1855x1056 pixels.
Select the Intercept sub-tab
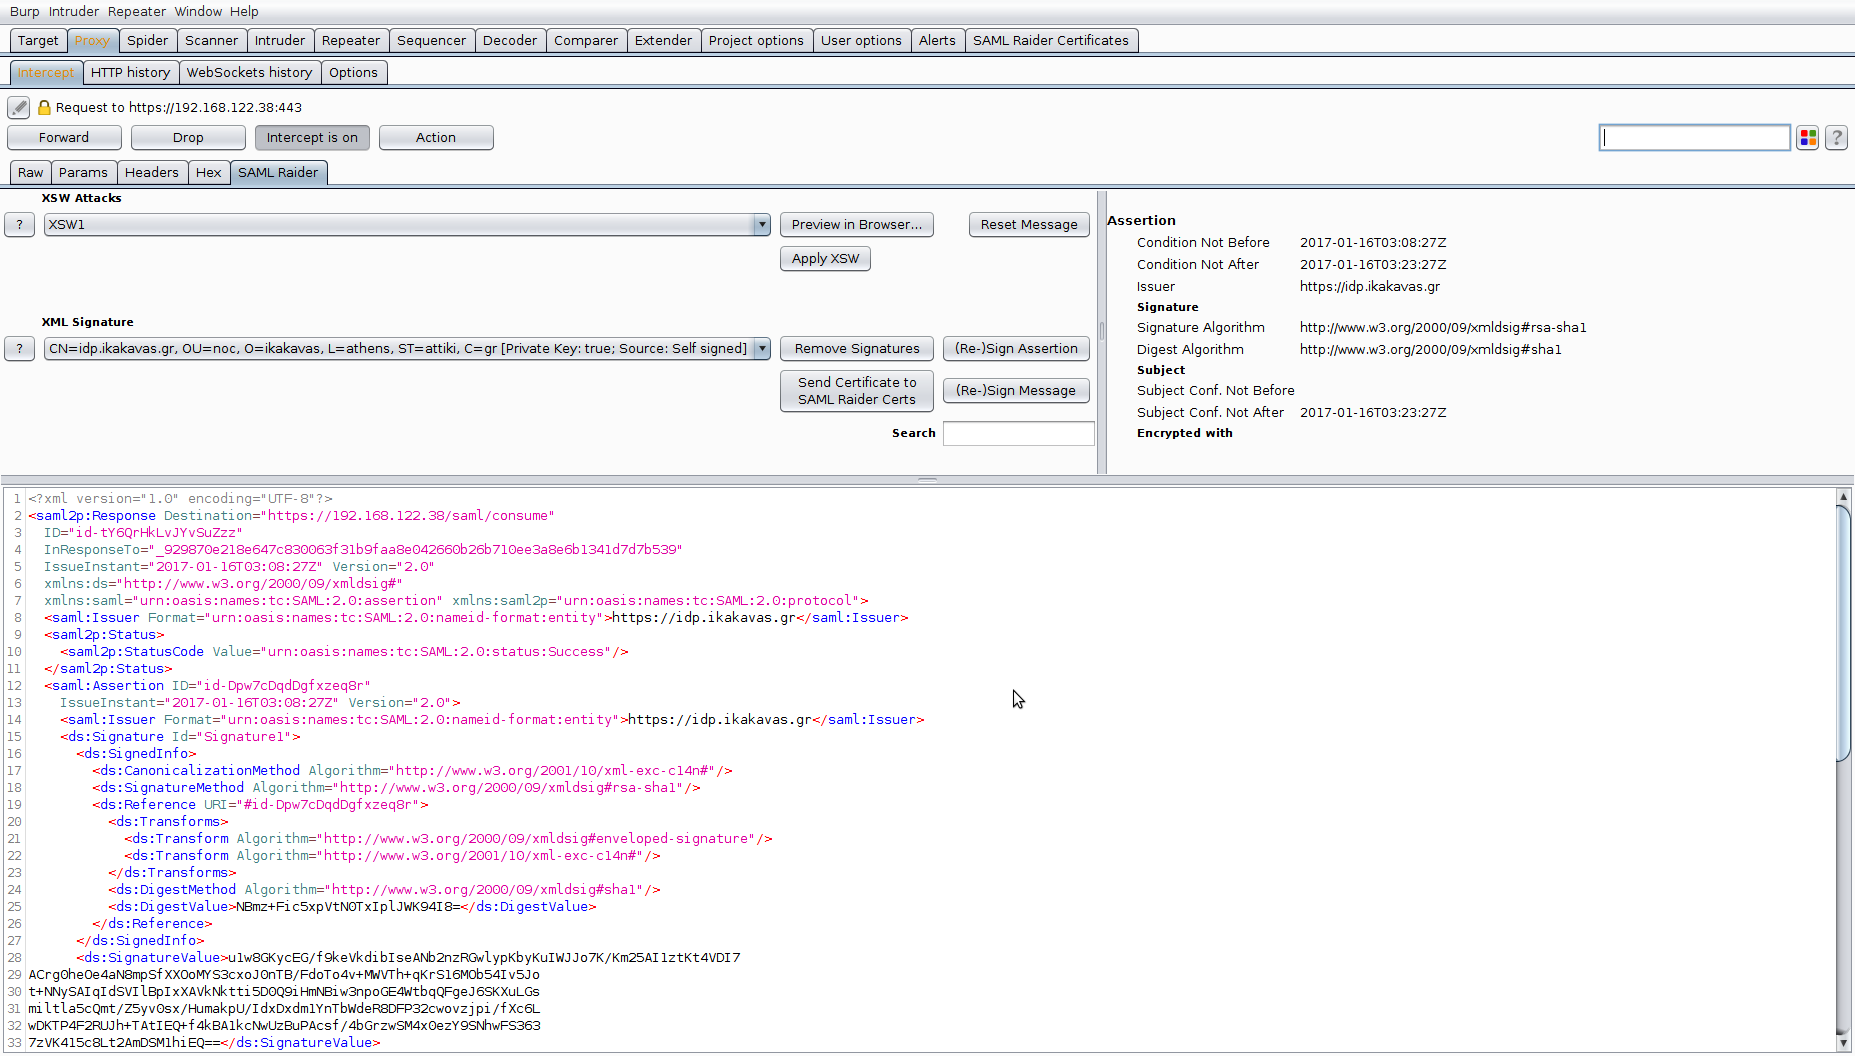click(x=46, y=73)
